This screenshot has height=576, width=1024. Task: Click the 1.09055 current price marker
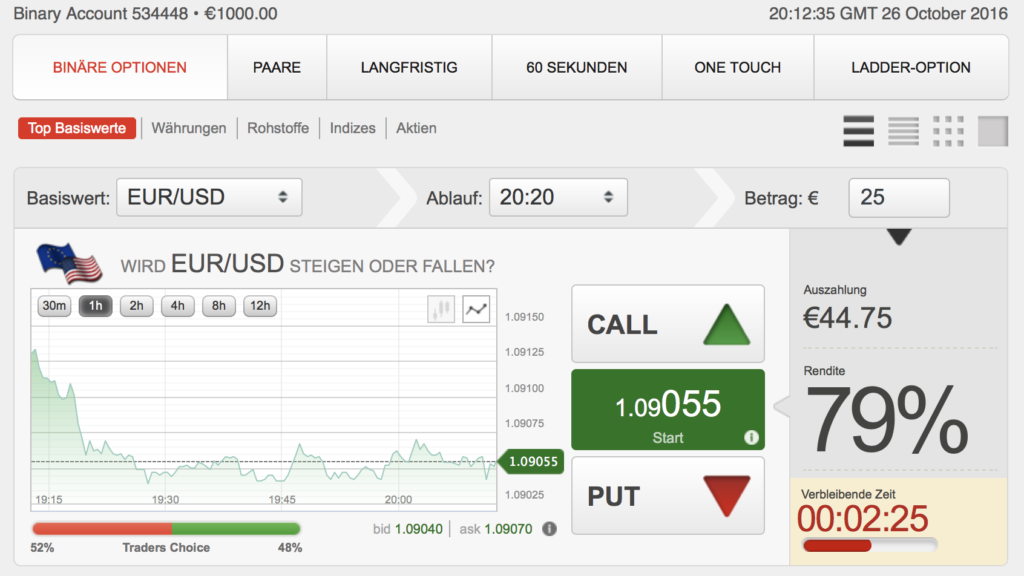click(531, 462)
